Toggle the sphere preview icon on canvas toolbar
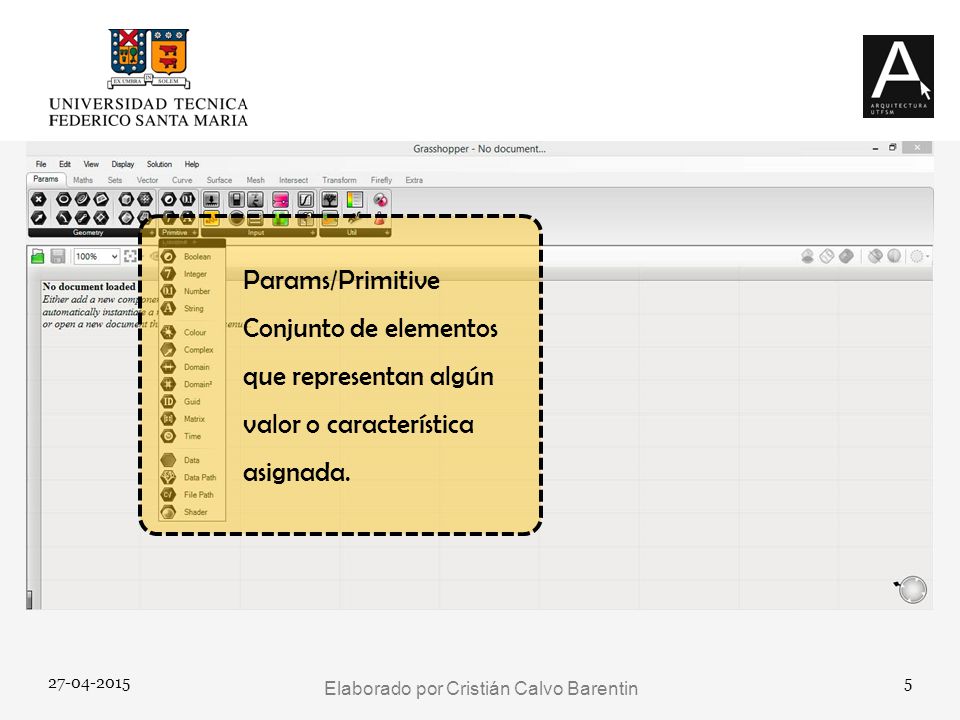The width and height of the screenshot is (960, 720). click(894, 256)
